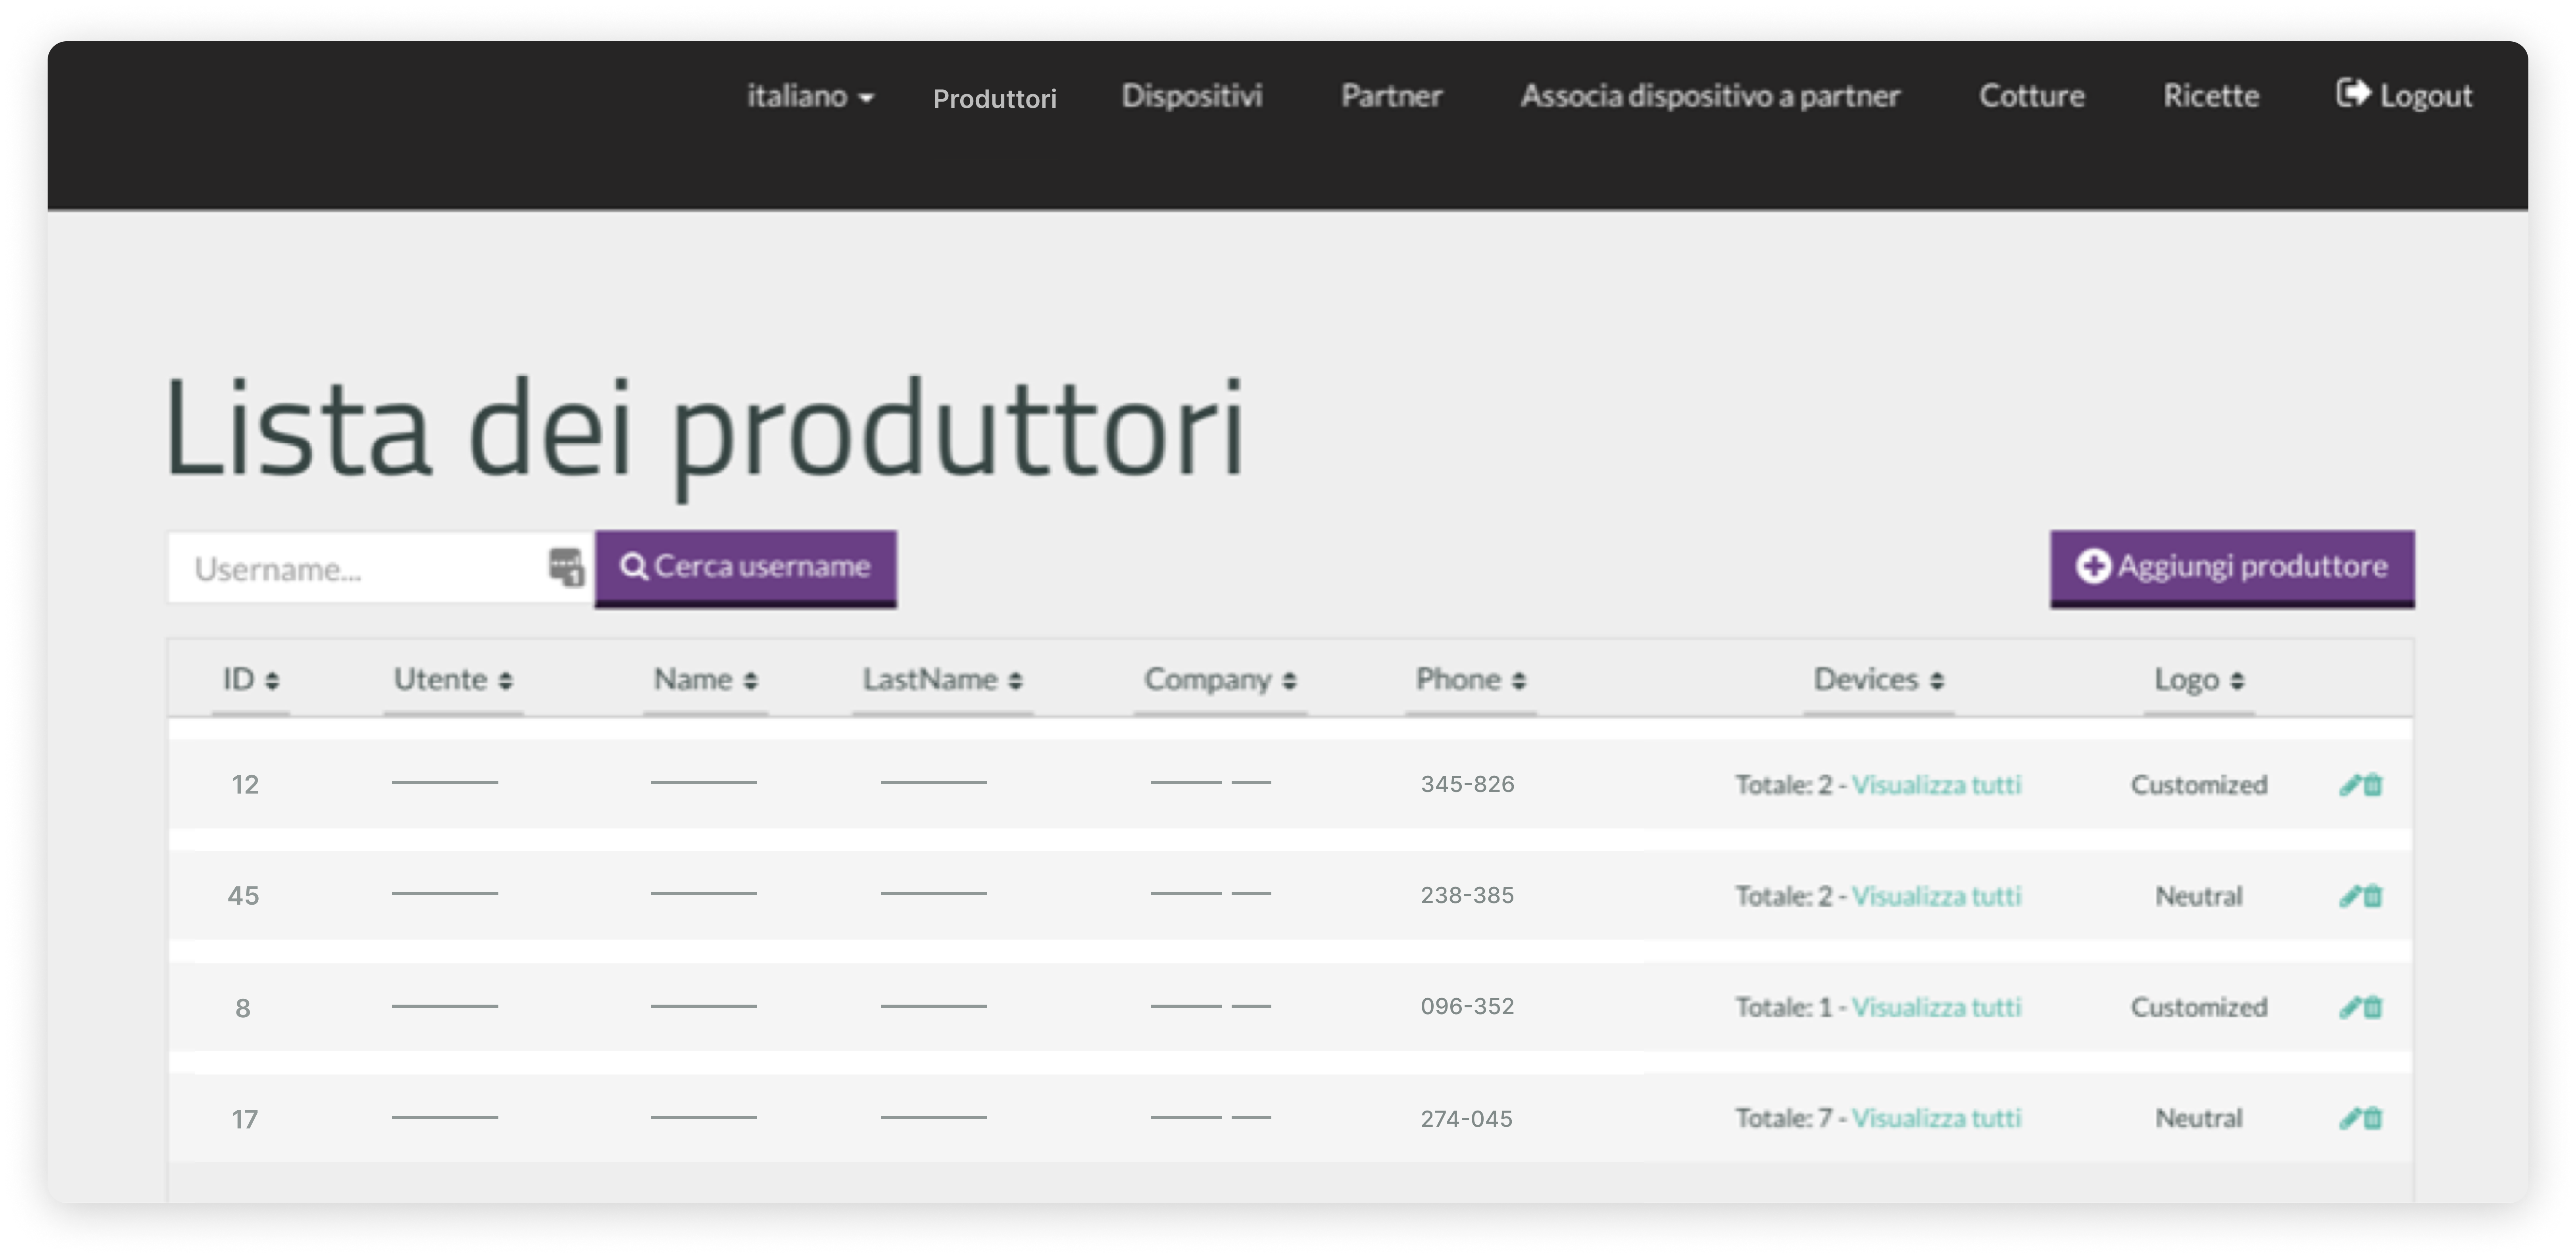Delete producer with ID 8
2576x1257 pixels.
coord(2373,1007)
